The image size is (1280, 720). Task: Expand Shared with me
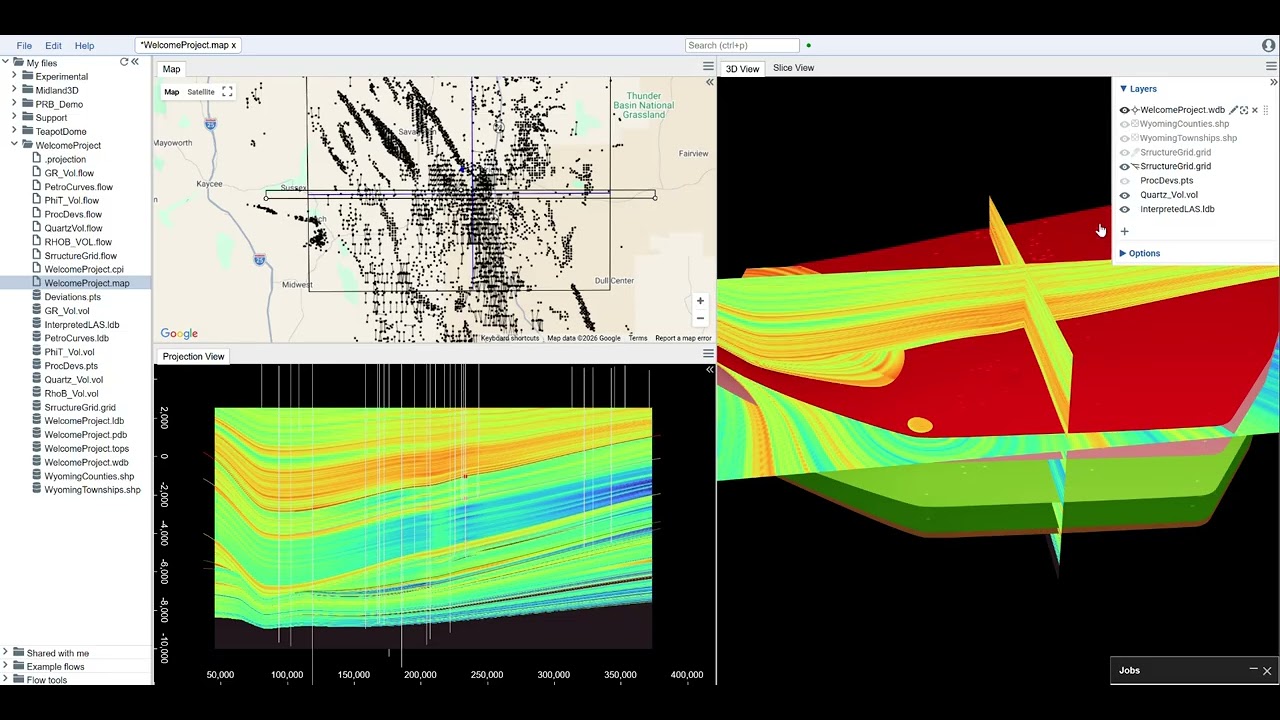[x=5, y=653]
